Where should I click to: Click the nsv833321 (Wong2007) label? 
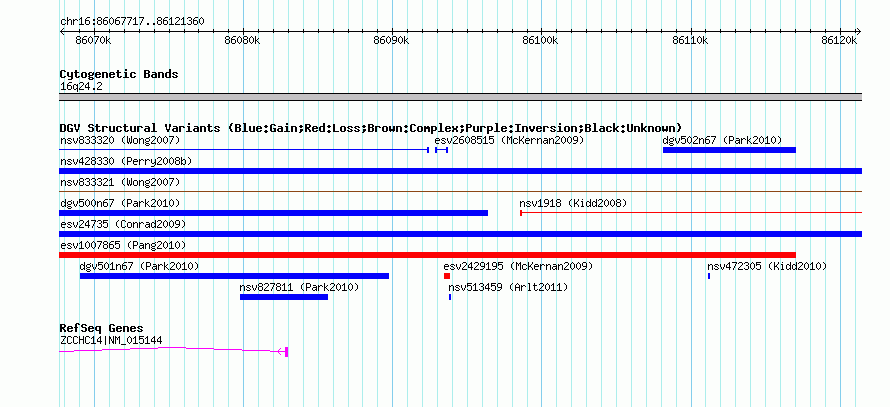[120, 182]
